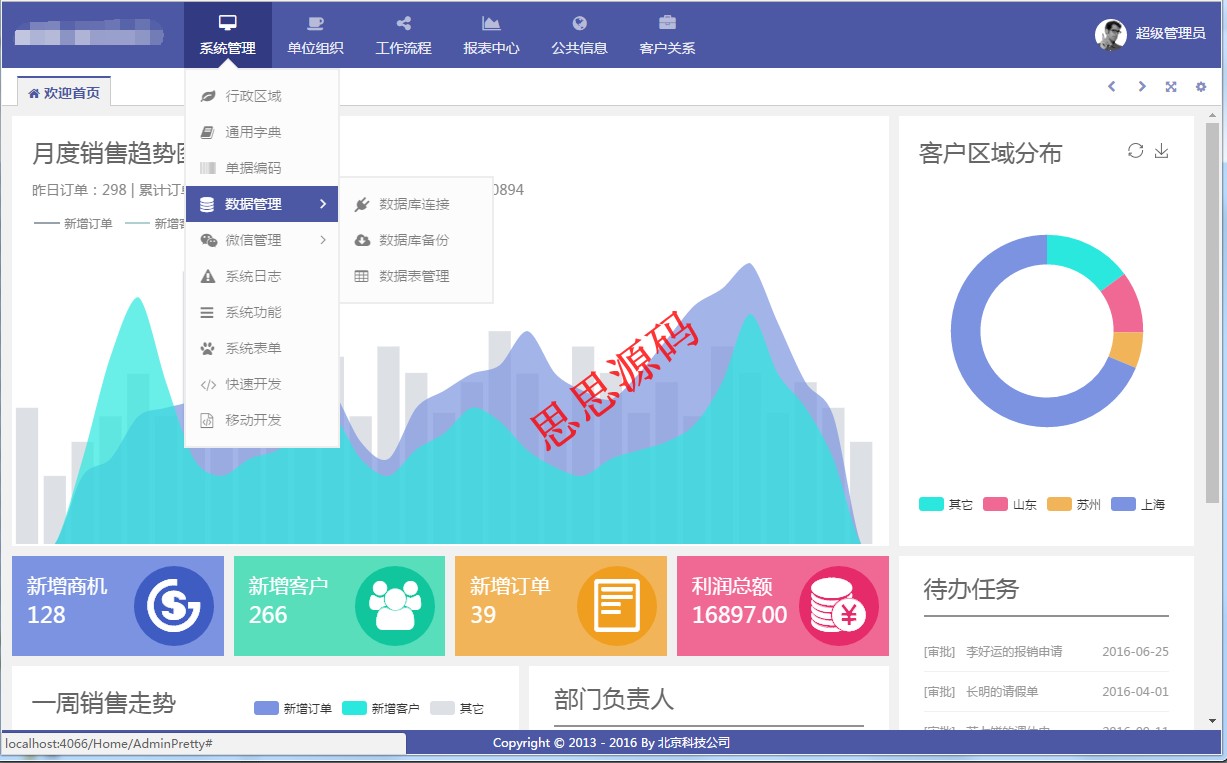
Task: Click the 新增客户 people icon
Action: [395, 606]
